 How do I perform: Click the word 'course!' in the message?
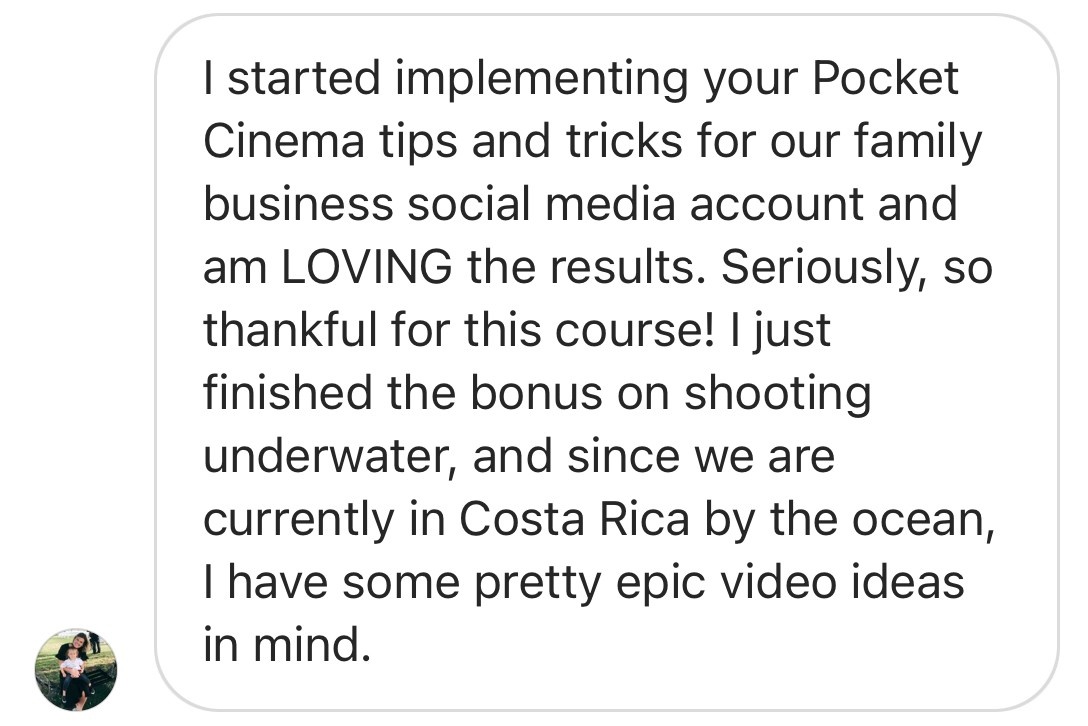(634, 330)
